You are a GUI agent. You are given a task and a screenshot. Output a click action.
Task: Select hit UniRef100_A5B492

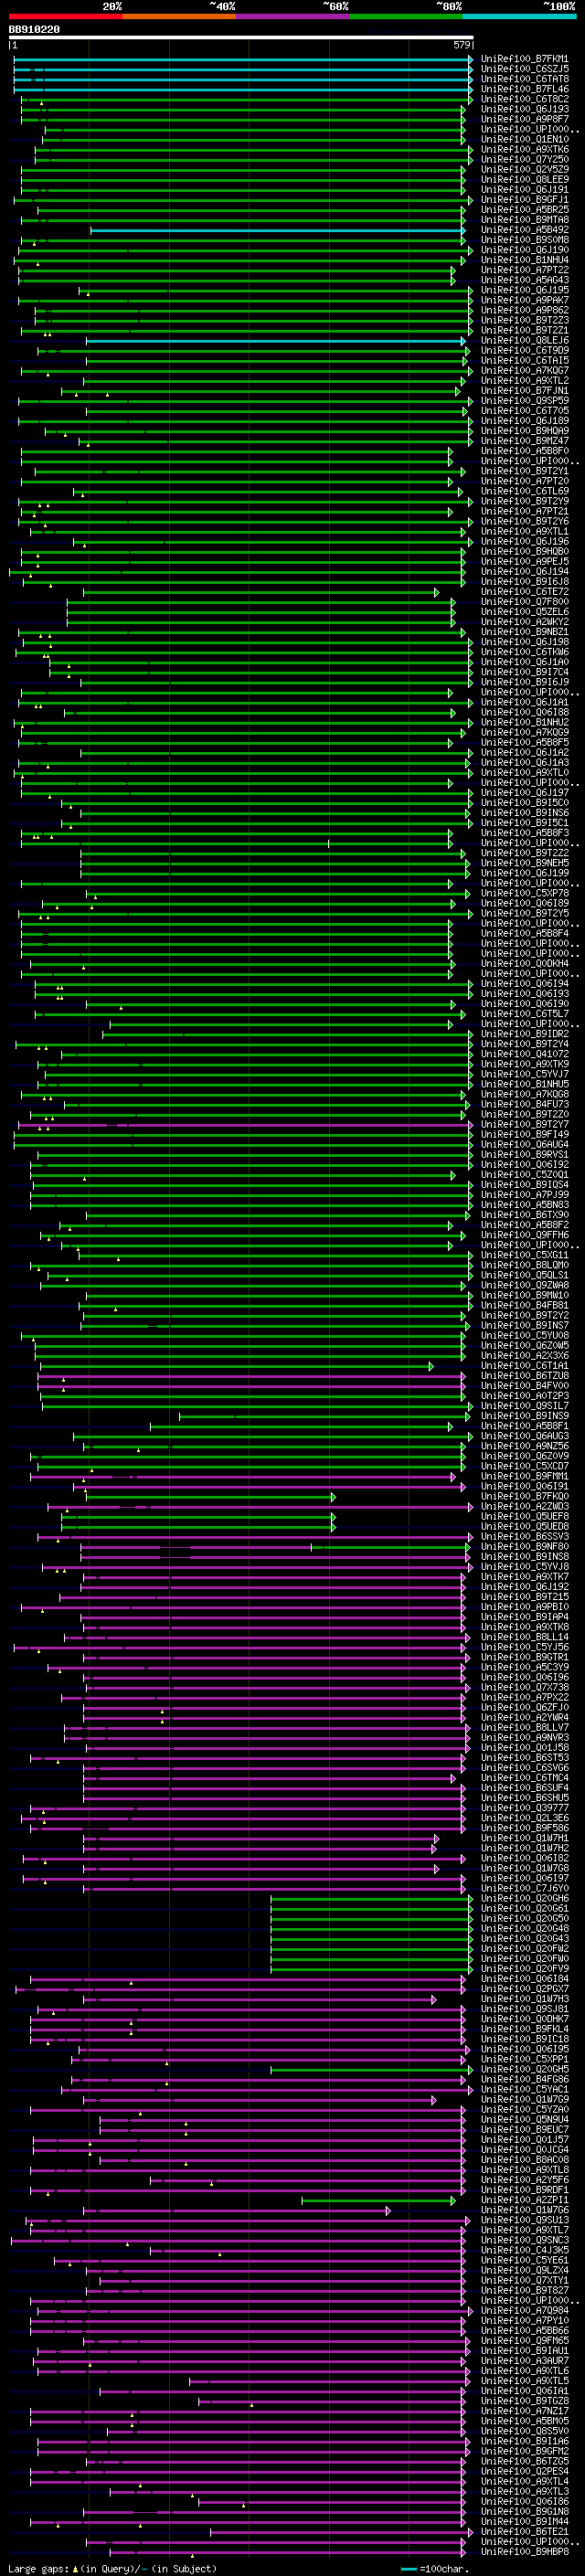(525, 230)
